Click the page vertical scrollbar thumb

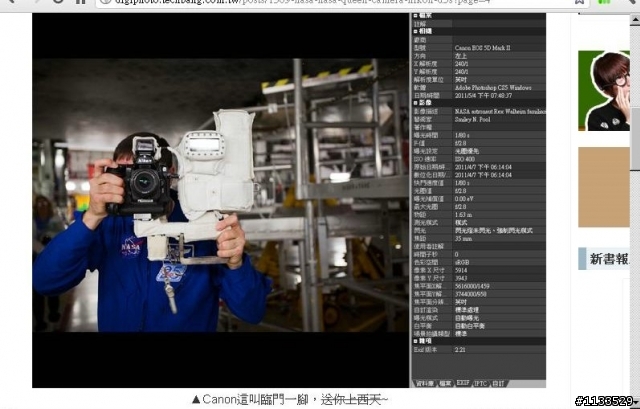click(636, 139)
